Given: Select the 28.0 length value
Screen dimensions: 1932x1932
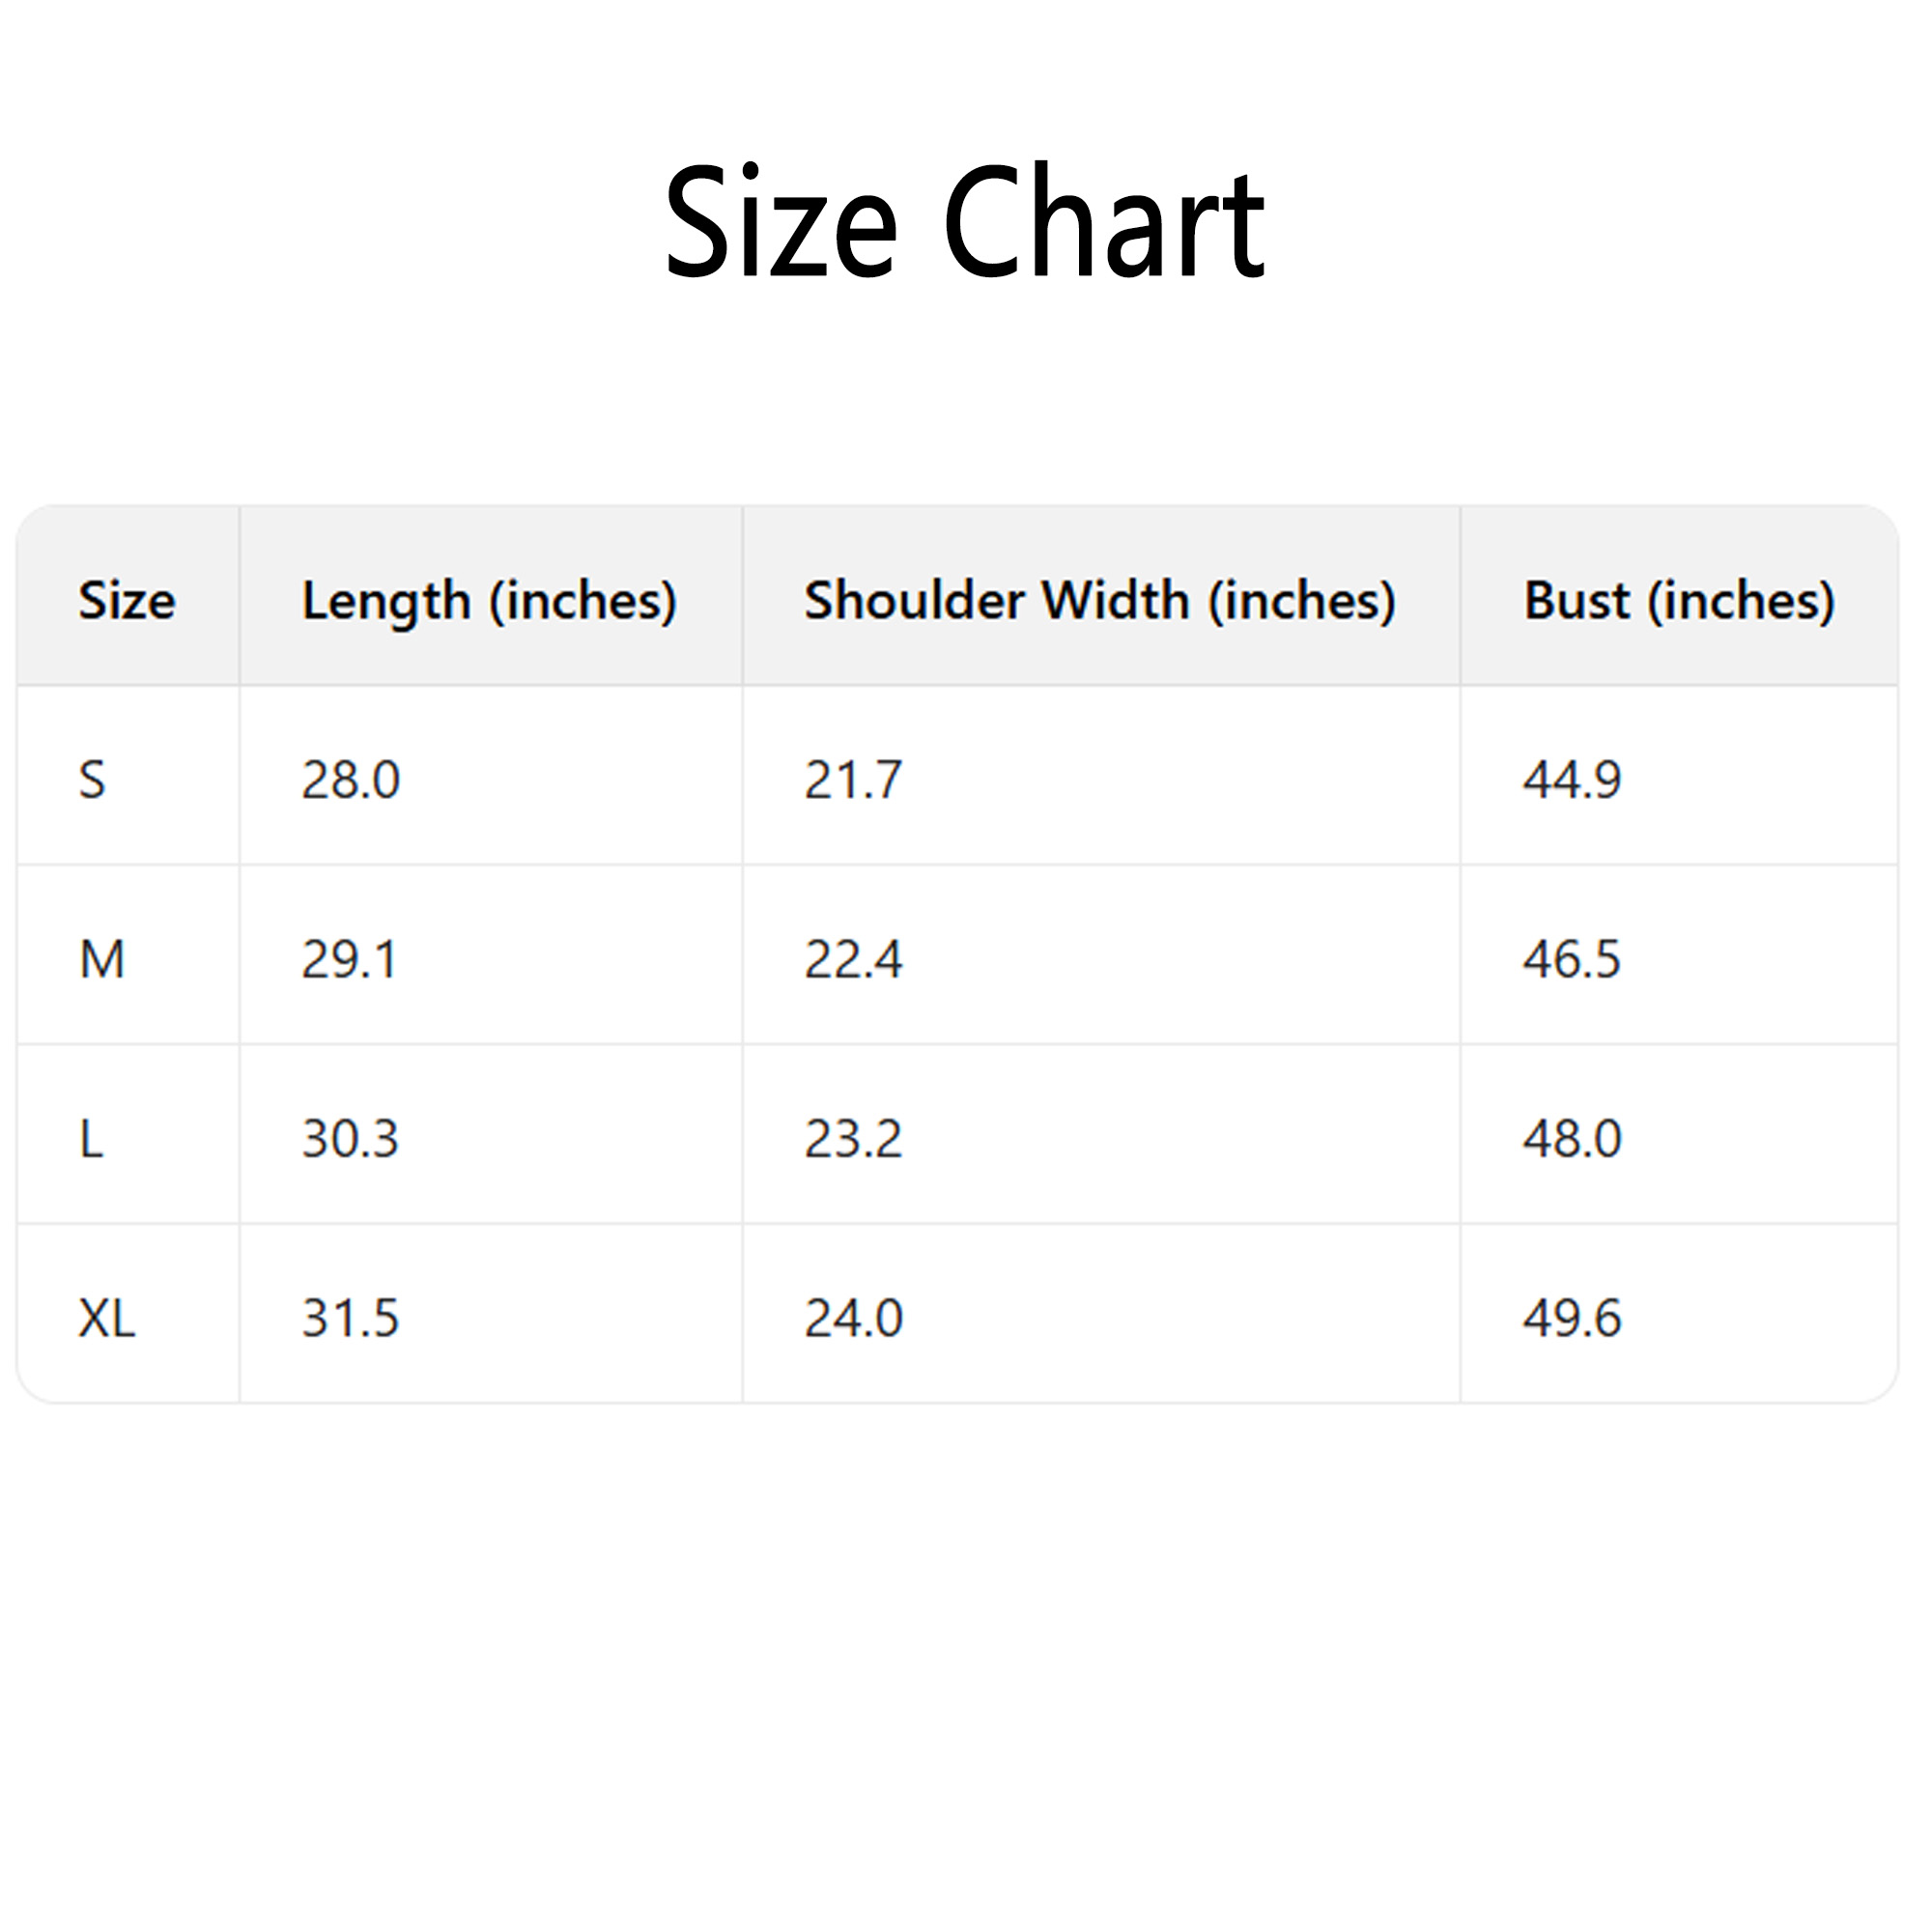Looking at the screenshot, I should pos(351,780).
